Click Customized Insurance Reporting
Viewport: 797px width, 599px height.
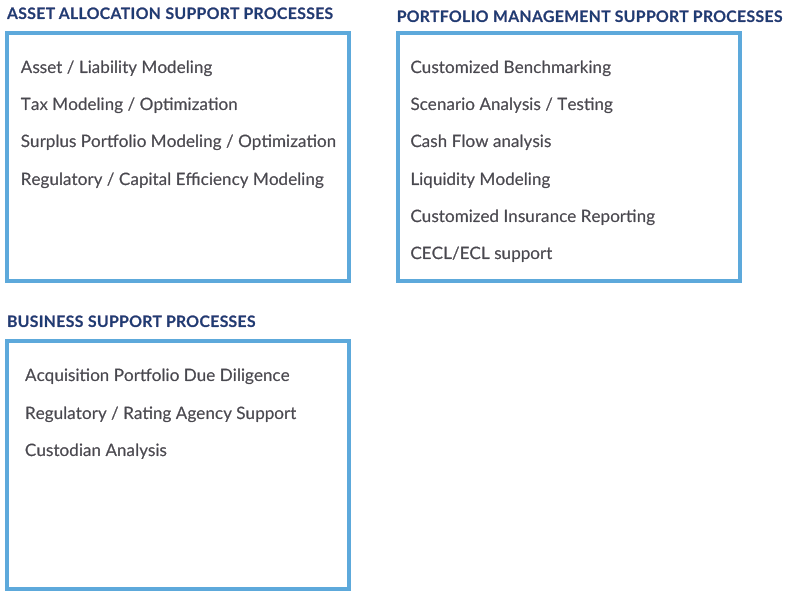(x=533, y=217)
